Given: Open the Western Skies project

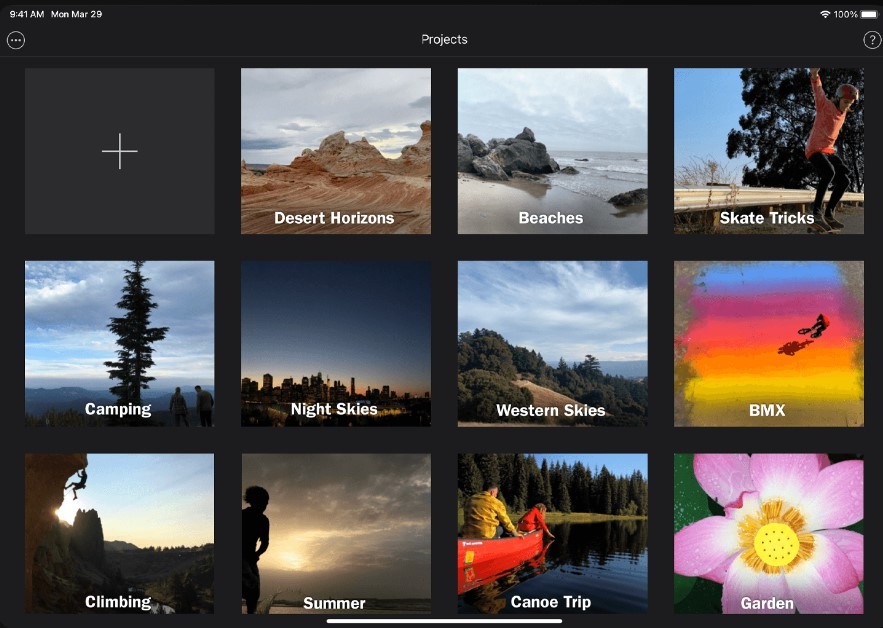Looking at the screenshot, I should pos(552,344).
